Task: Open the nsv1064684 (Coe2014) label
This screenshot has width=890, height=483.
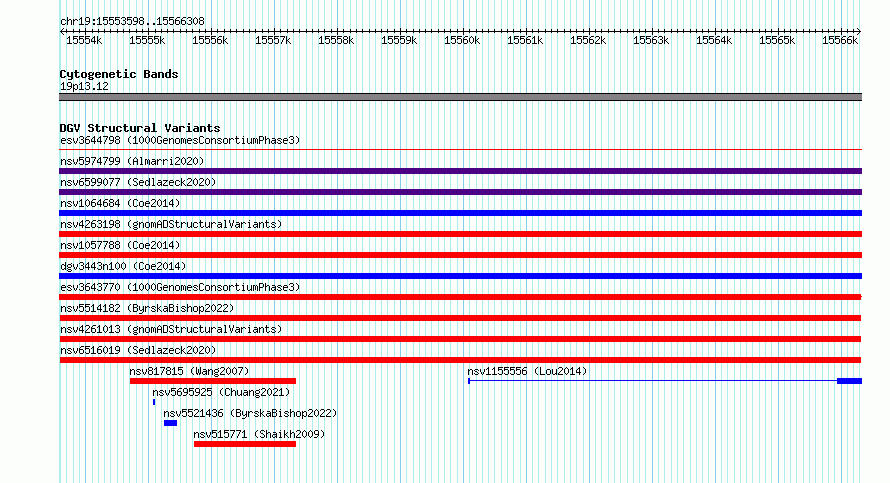Action: (120, 203)
